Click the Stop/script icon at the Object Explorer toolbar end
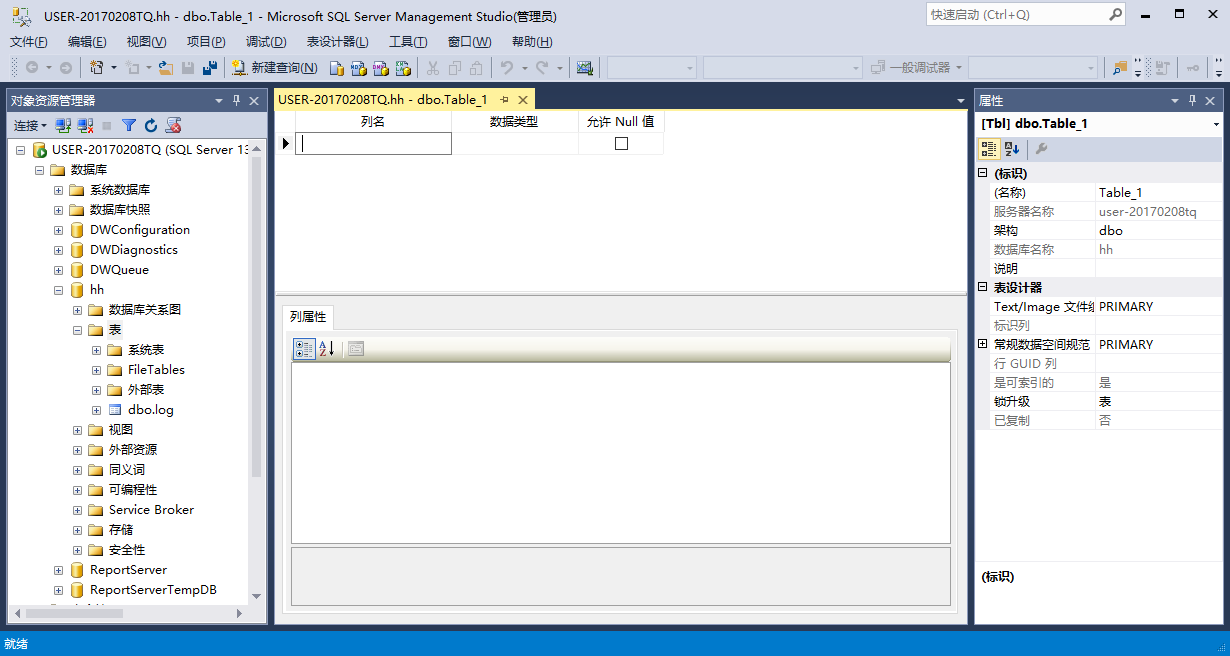Screen dimensions: 1230x656 click(x=173, y=125)
